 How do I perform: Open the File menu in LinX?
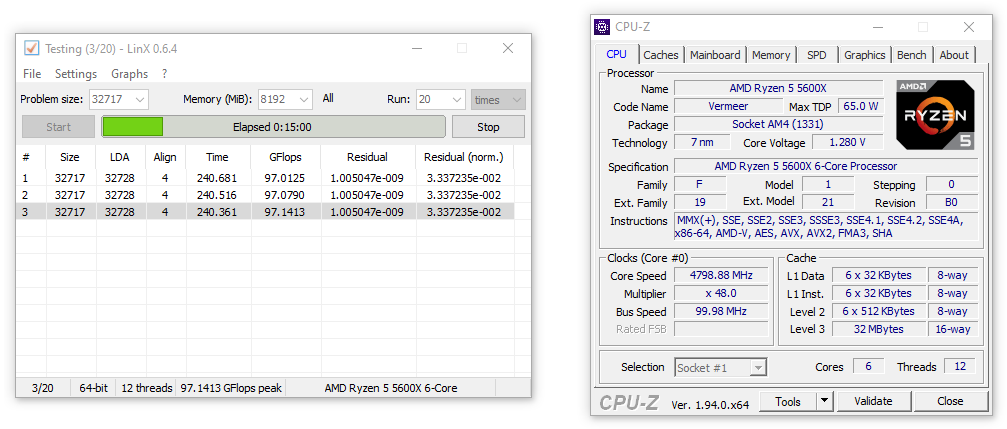[32, 74]
